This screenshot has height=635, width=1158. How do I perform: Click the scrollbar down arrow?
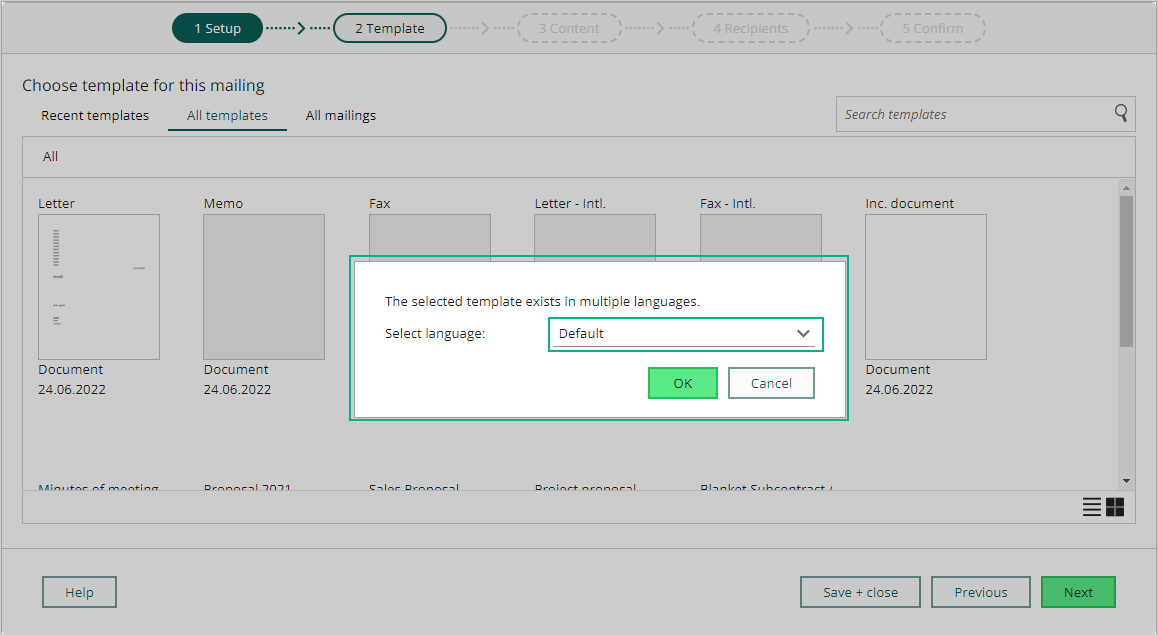1126,481
